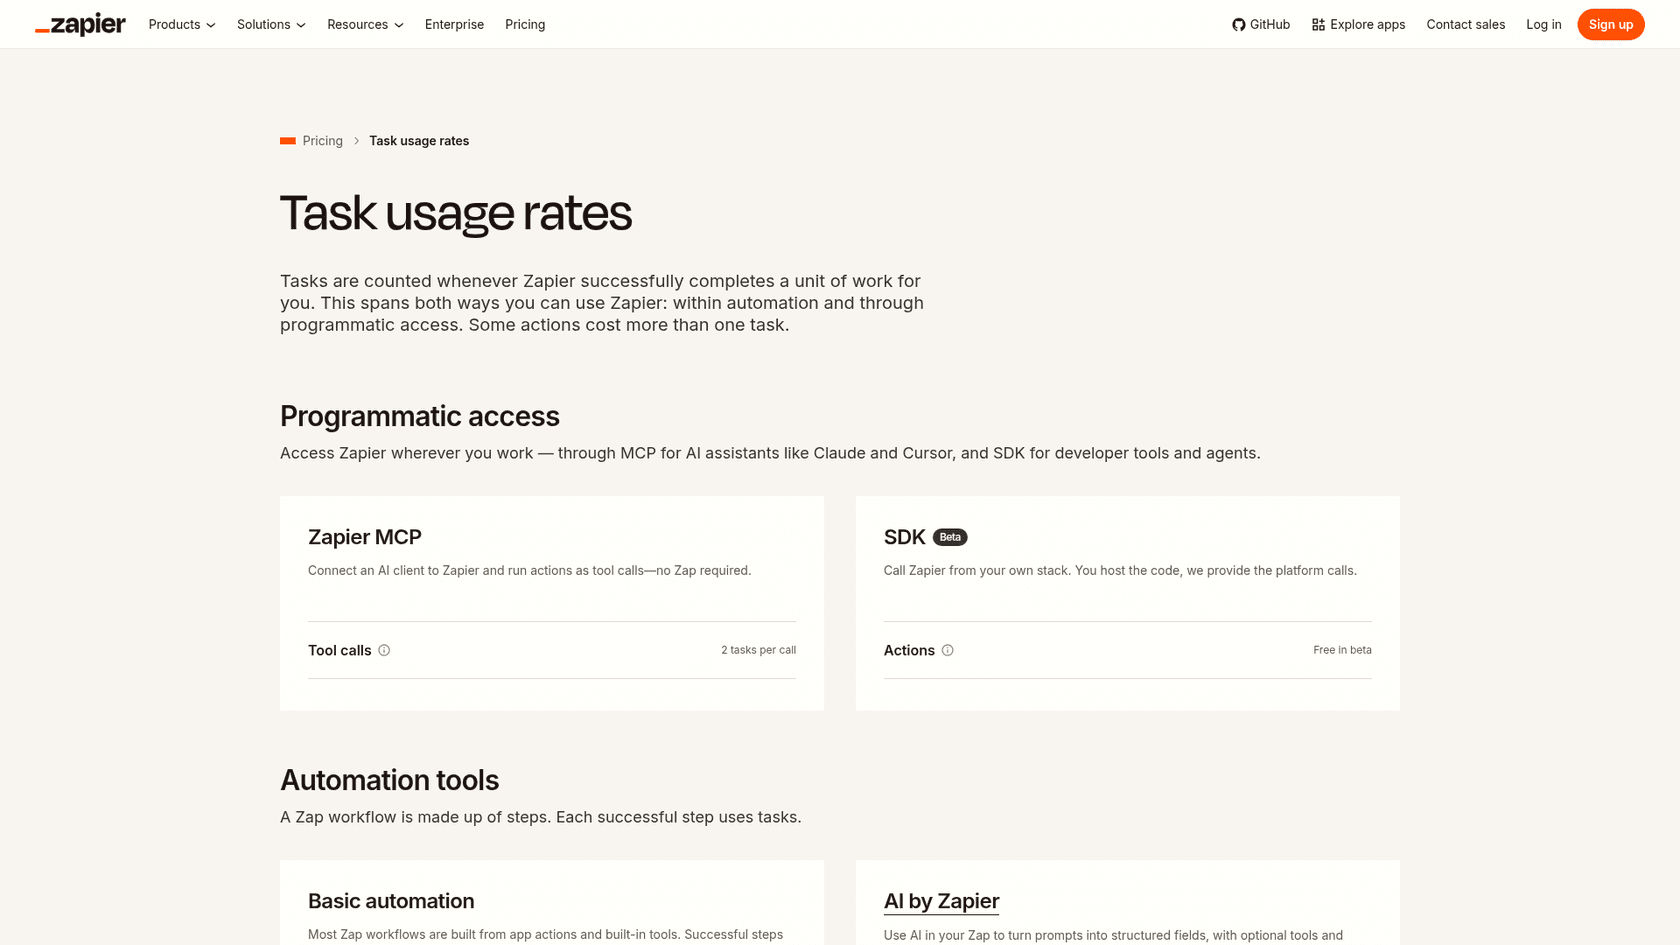The height and width of the screenshot is (945, 1680).
Task: Click the Task usage rates breadcrumb text
Action: (419, 141)
